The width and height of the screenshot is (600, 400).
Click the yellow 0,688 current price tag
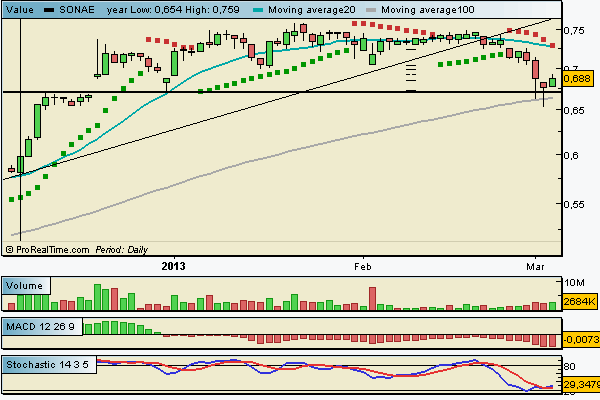577,78
